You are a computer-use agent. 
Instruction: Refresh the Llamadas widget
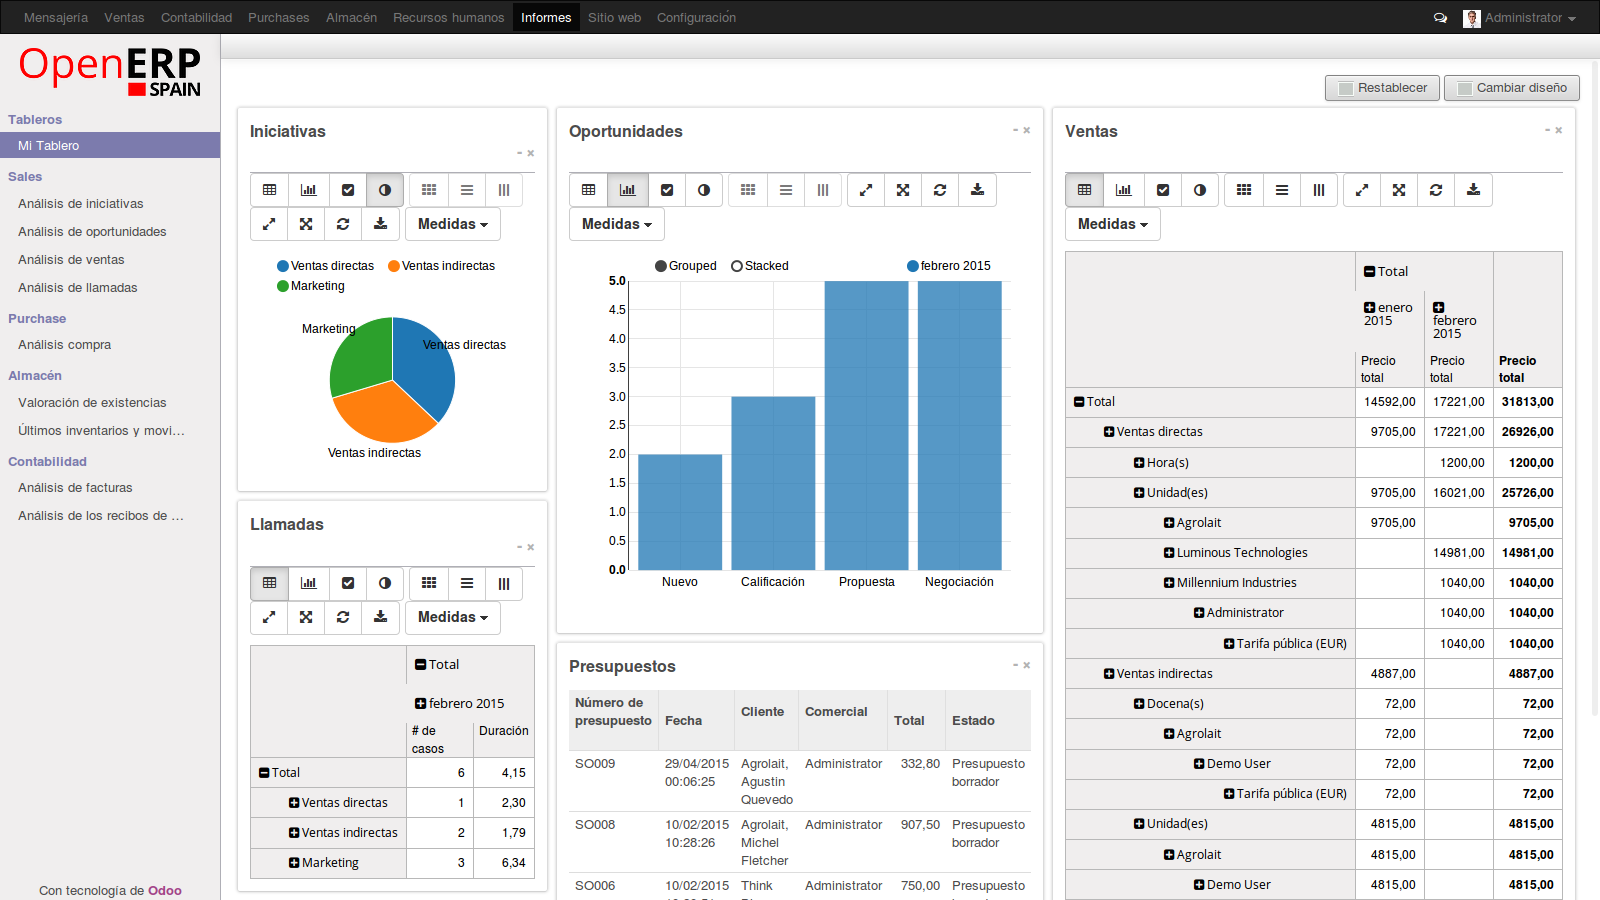point(343,617)
